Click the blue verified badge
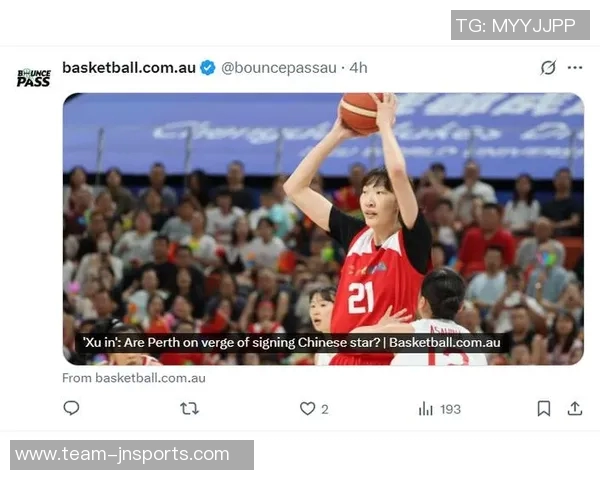Image resolution: width=600 pixels, height=480 pixels. click(208, 68)
